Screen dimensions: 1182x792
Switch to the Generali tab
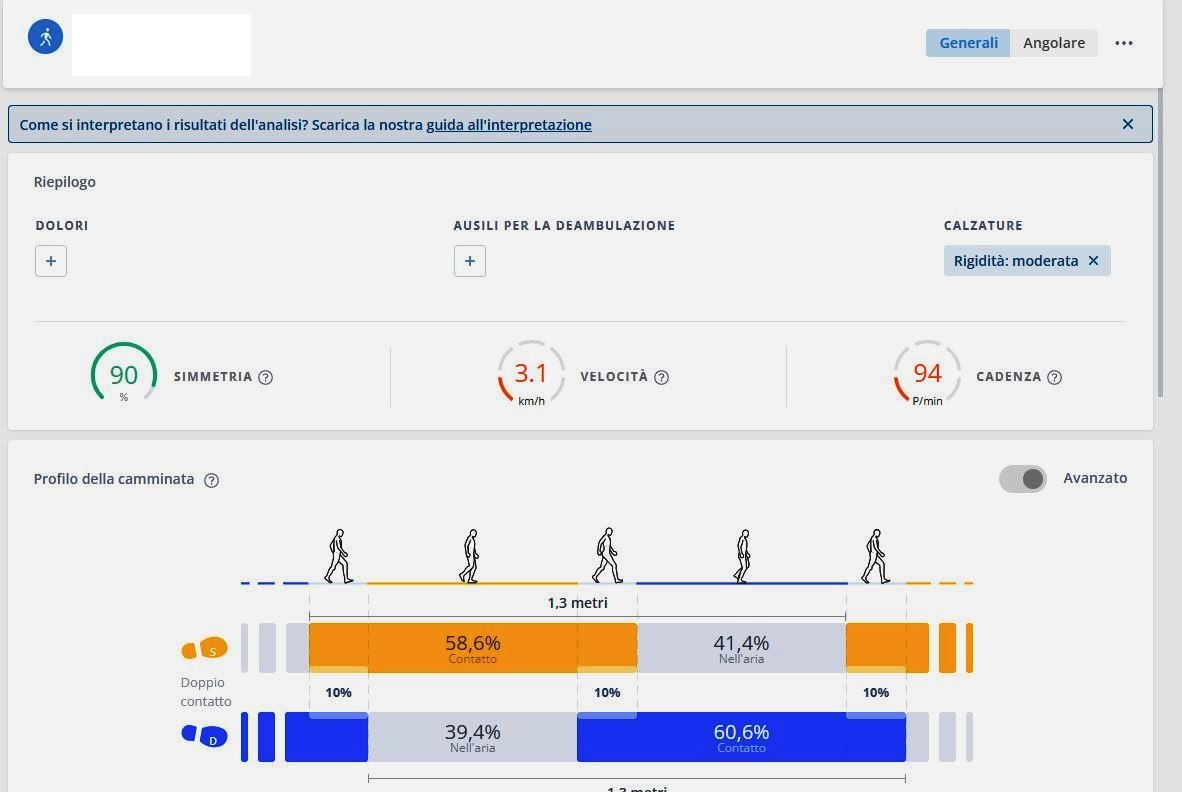click(967, 43)
